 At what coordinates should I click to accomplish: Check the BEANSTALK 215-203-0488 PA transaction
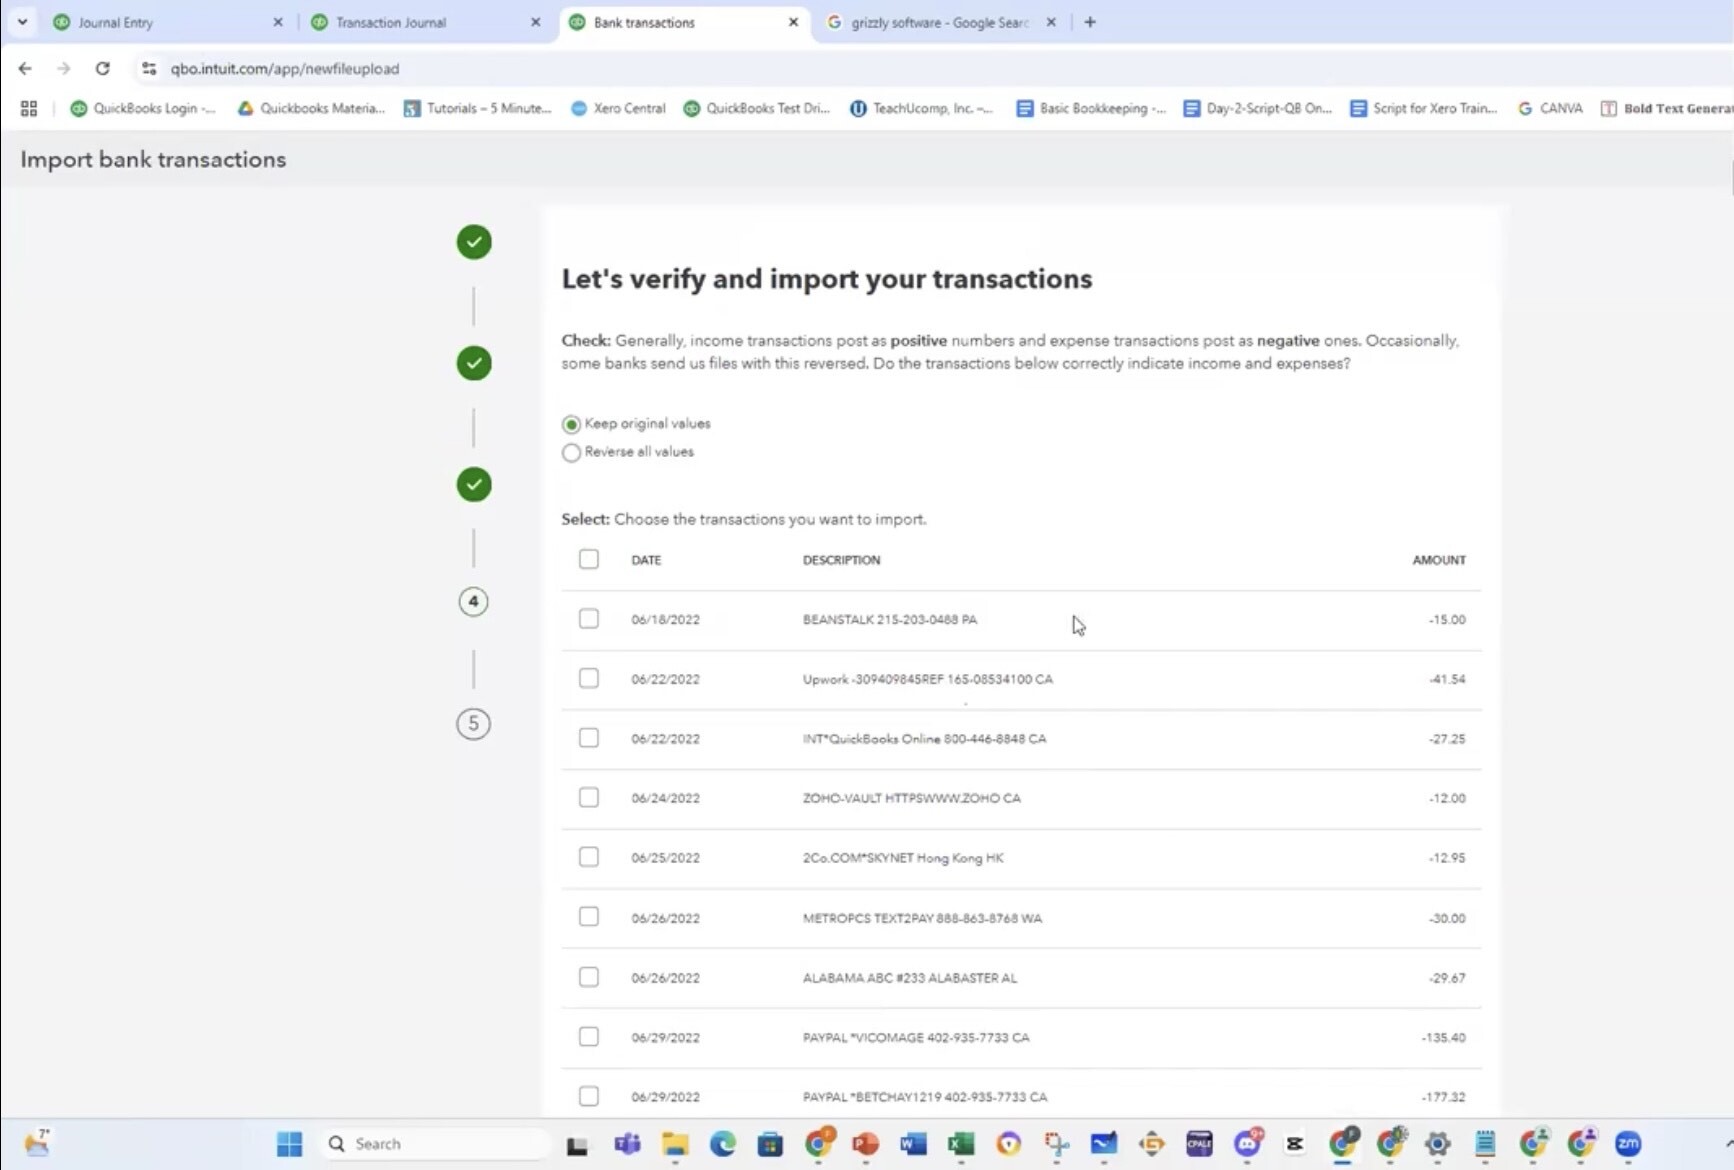tap(589, 619)
